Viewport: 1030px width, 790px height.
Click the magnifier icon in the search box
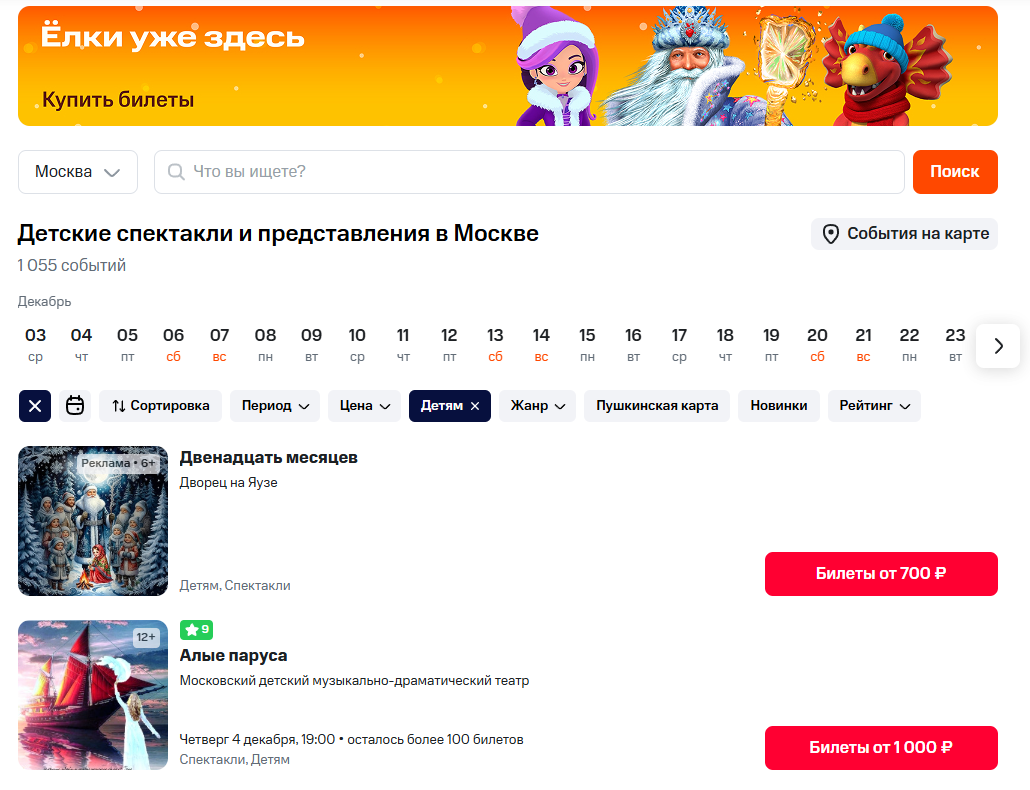point(176,172)
